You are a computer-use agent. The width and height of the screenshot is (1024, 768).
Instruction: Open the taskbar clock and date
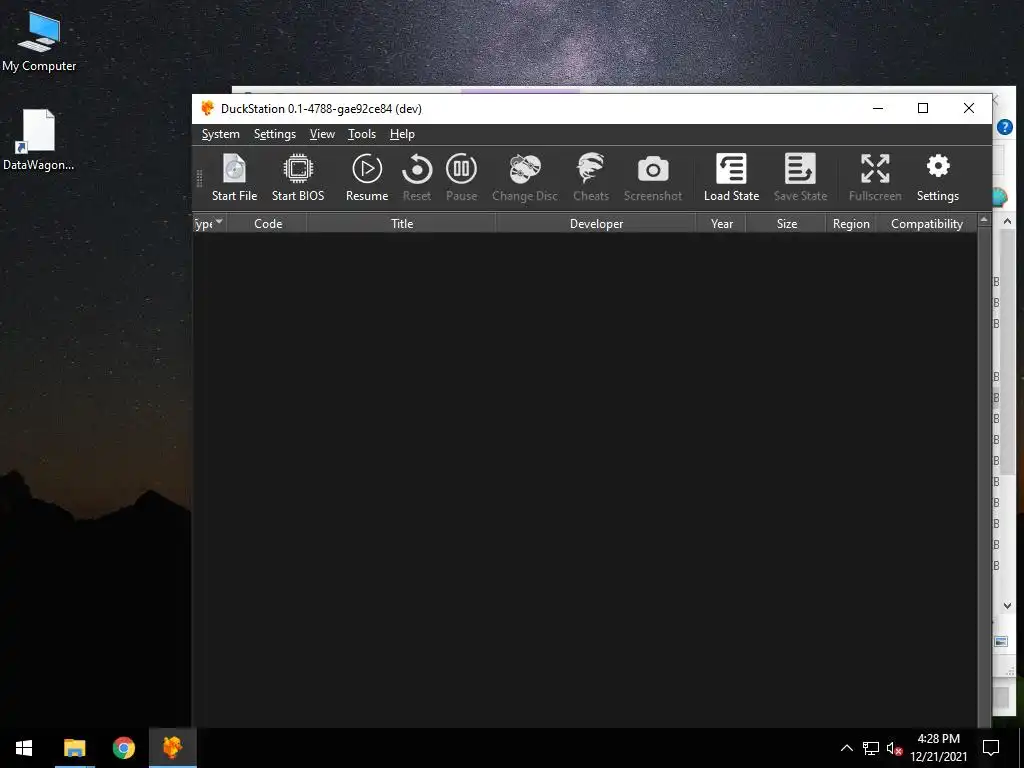[938, 748]
